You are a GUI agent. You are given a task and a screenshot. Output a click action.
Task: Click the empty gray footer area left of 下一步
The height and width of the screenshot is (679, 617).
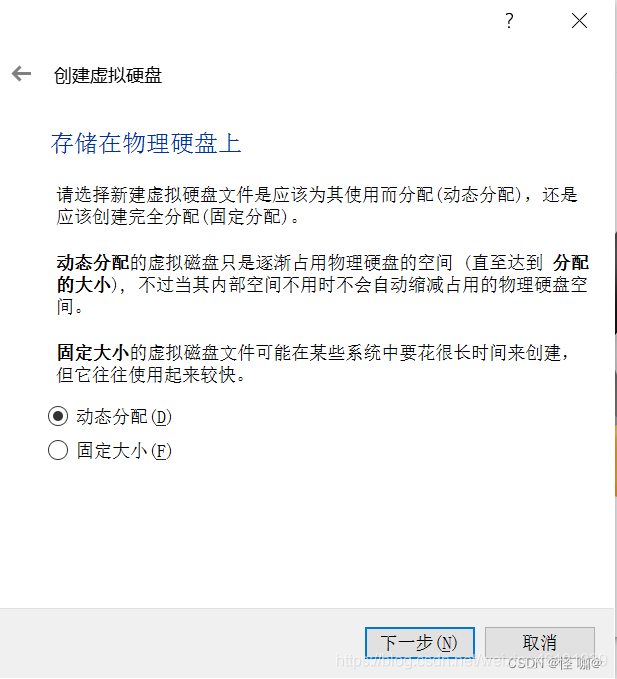pos(182,643)
